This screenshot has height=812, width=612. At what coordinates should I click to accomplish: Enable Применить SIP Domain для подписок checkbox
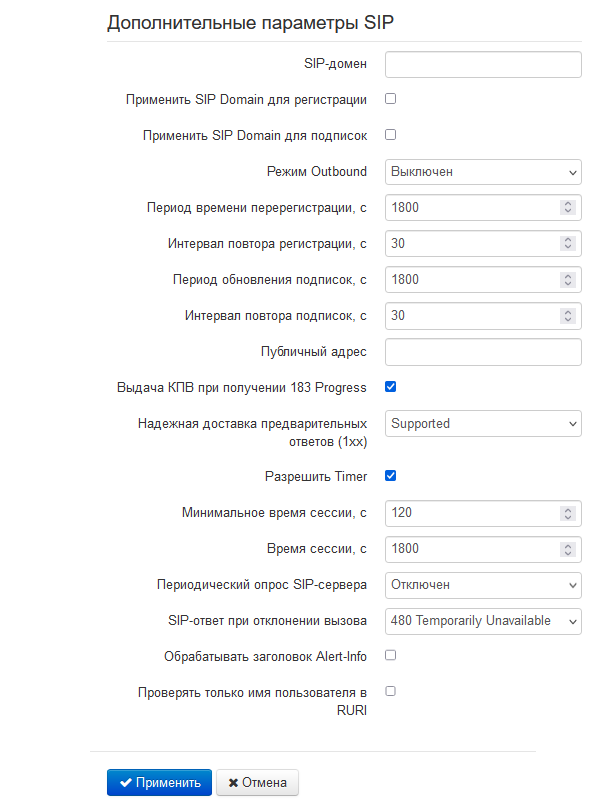tap(391, 134)
